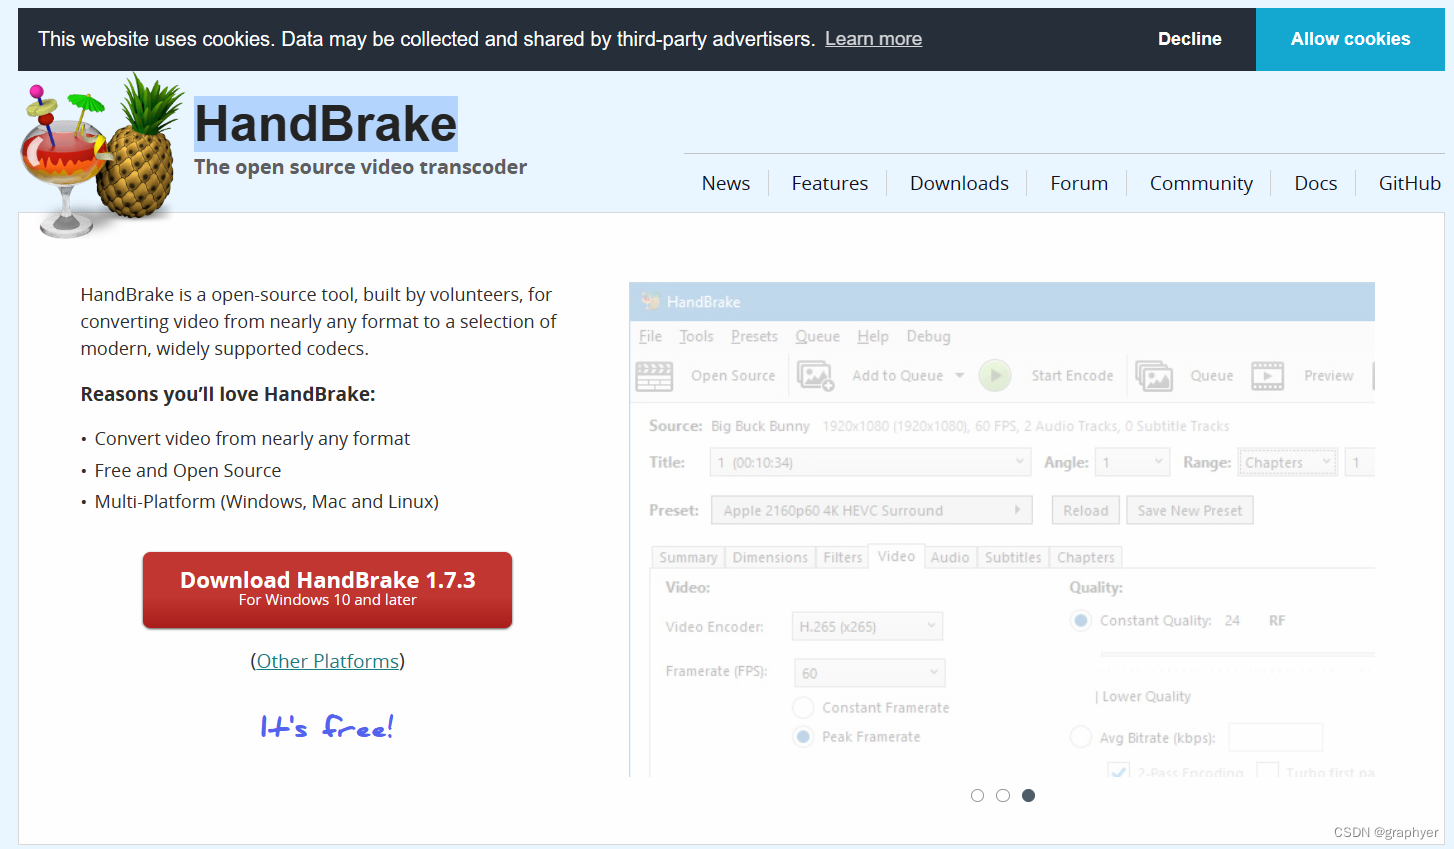Open the Framerate (FPS) 60 dropdown
This screenshot has height=849, width=1454.
coord(869,673)
